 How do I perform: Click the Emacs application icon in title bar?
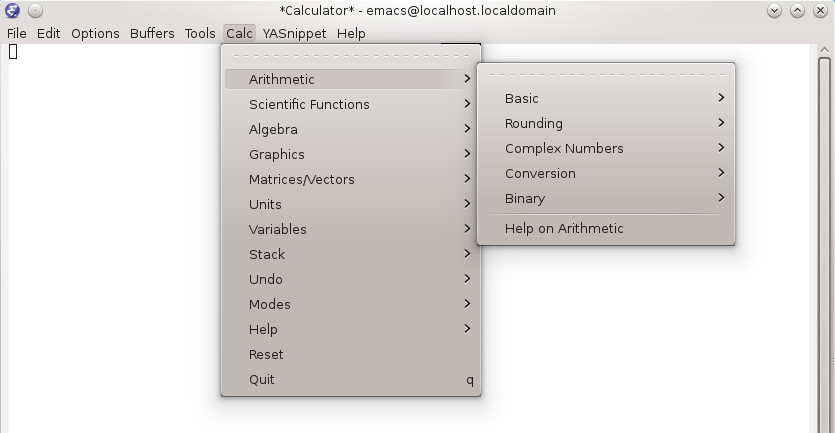(x=12, y=11)
